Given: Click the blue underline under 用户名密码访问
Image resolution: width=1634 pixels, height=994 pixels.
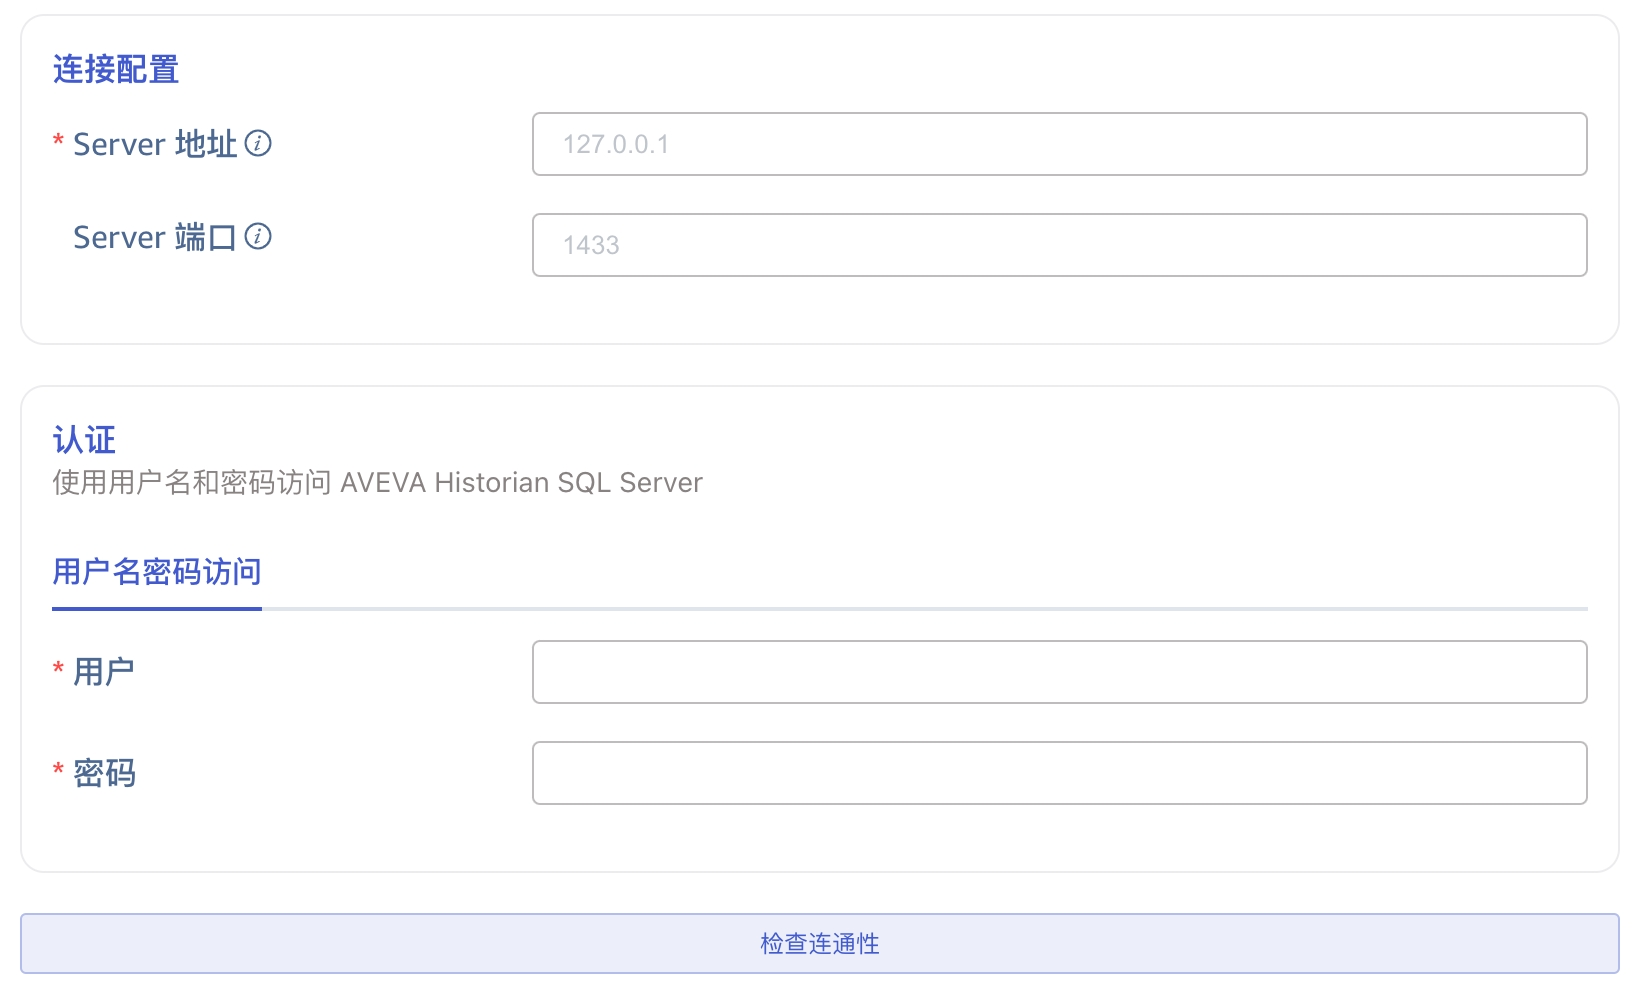Looking at the screenshot, I should pos(157,608).
